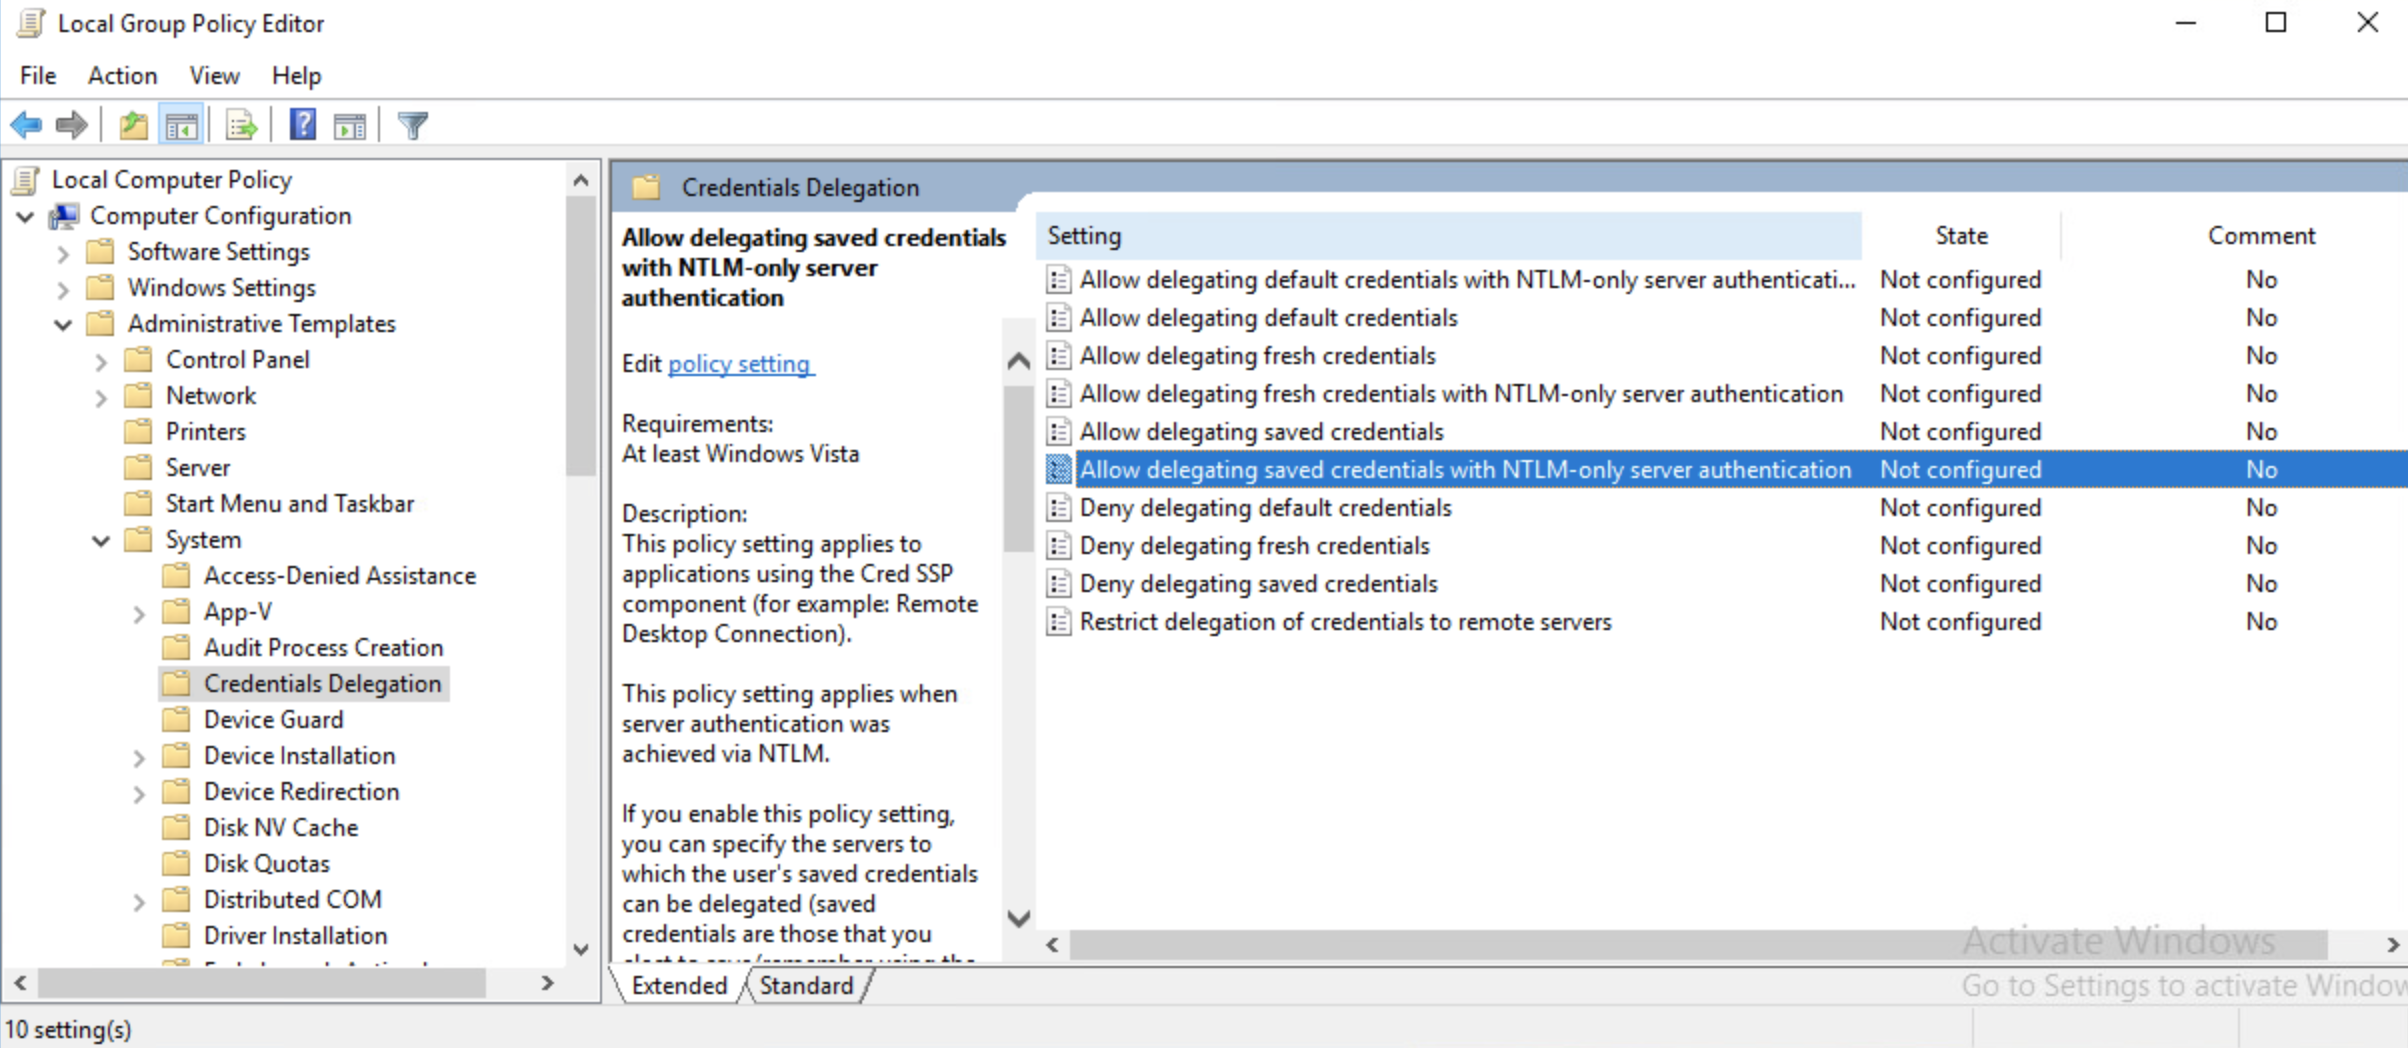Click the Filter funnel toolbar icon

pyautogui.click(x=412, y=125)
